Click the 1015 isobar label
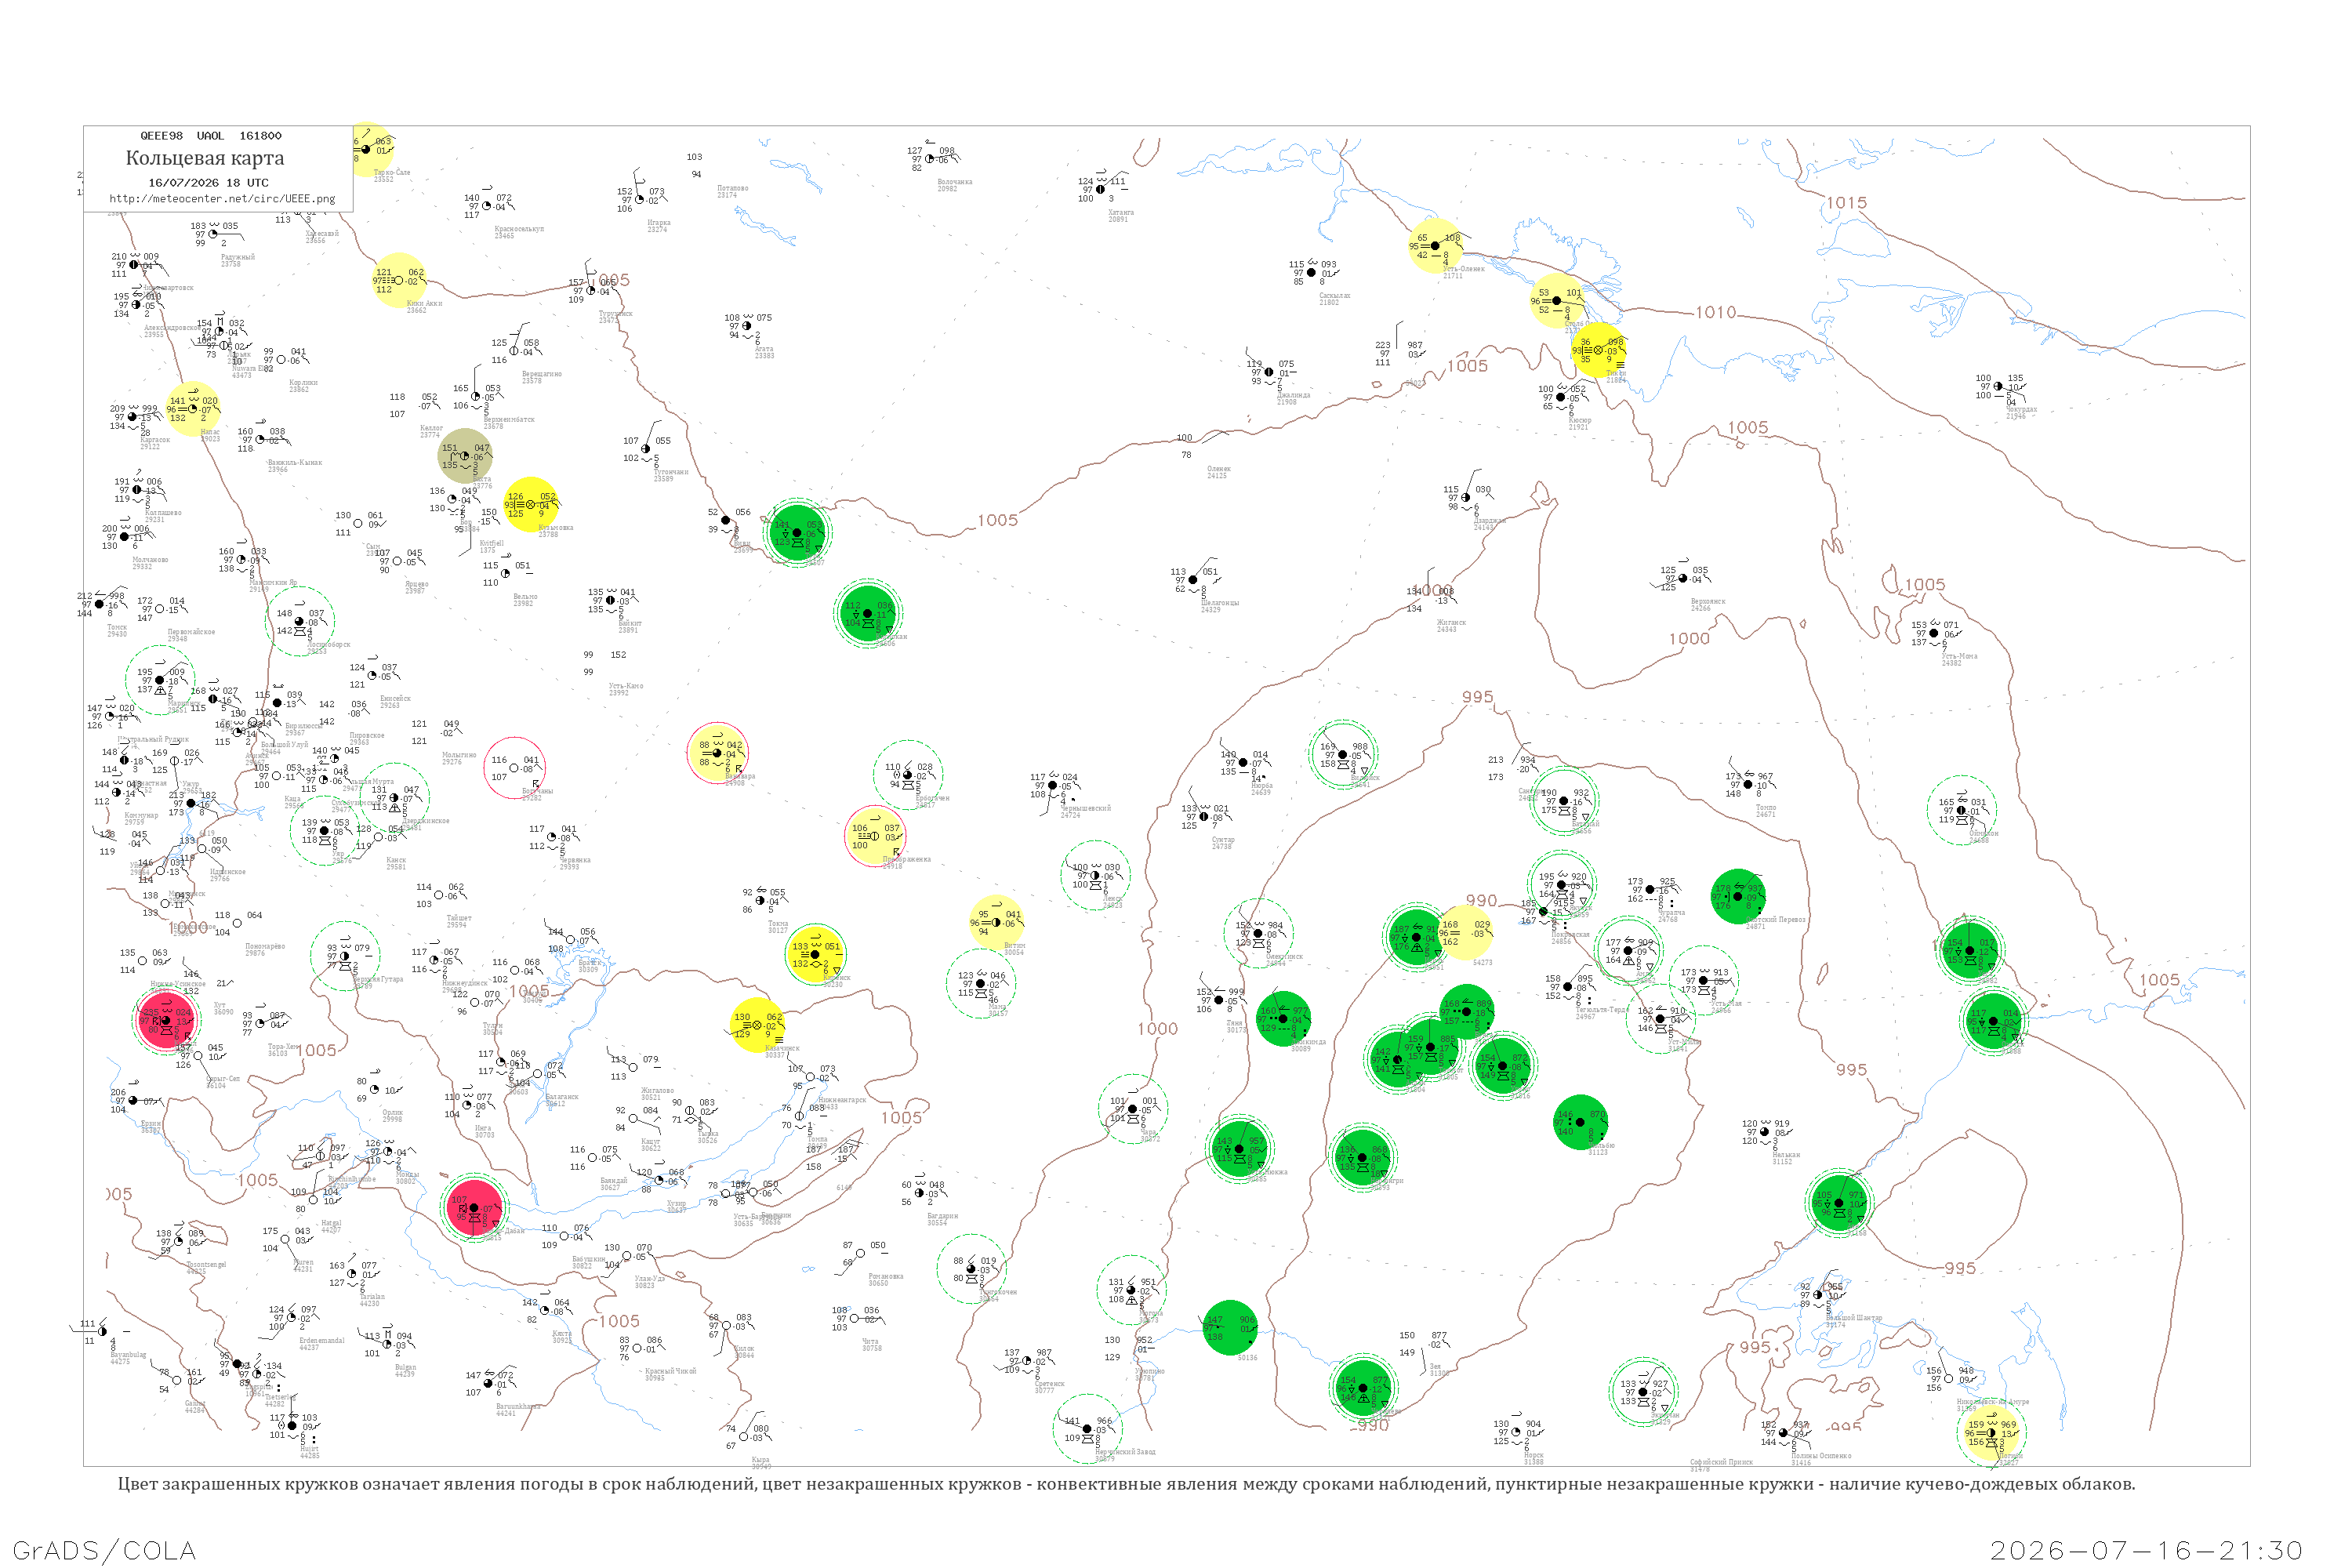The height and width of the screenshot is (1568, 2352). 1846,203
